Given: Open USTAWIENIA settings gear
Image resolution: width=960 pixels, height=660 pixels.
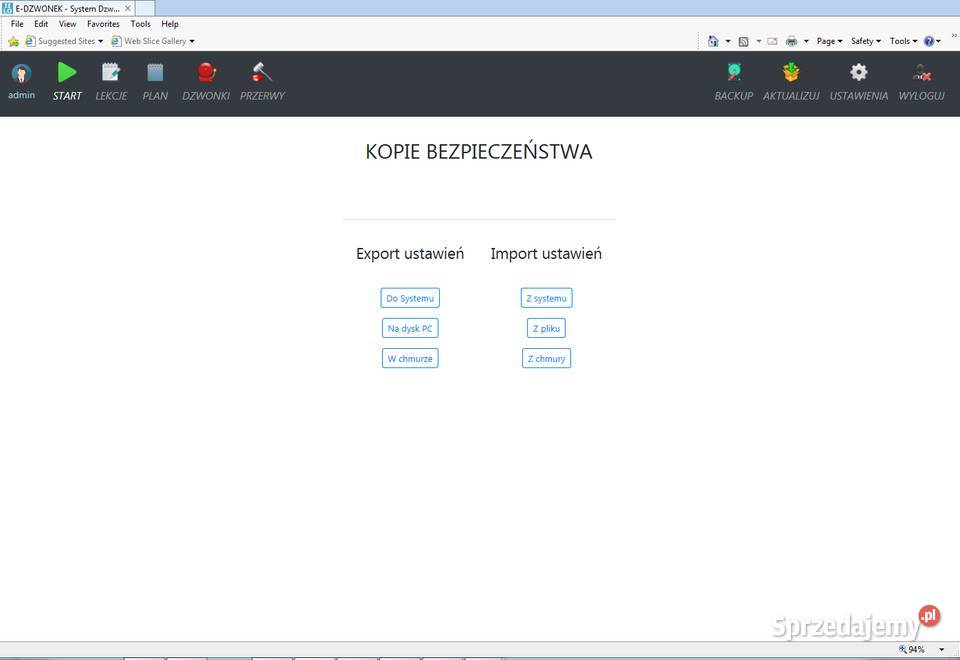Looking at the screenshot, I should coord(858,73).
